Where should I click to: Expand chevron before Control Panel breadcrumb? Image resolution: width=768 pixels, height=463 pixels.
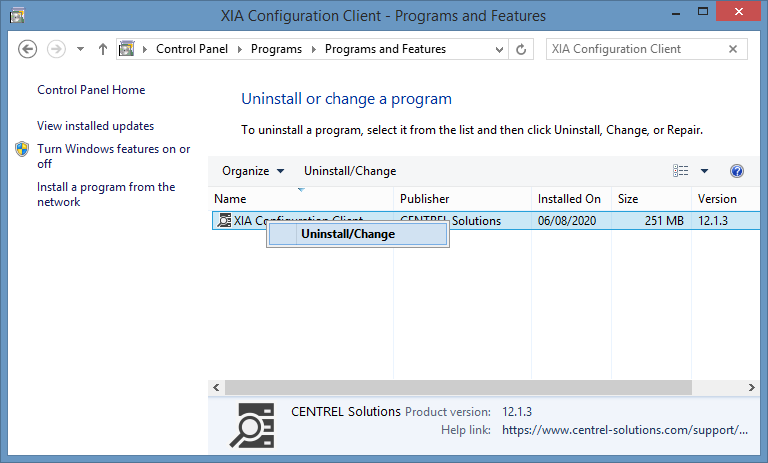[x=145, y=49]
